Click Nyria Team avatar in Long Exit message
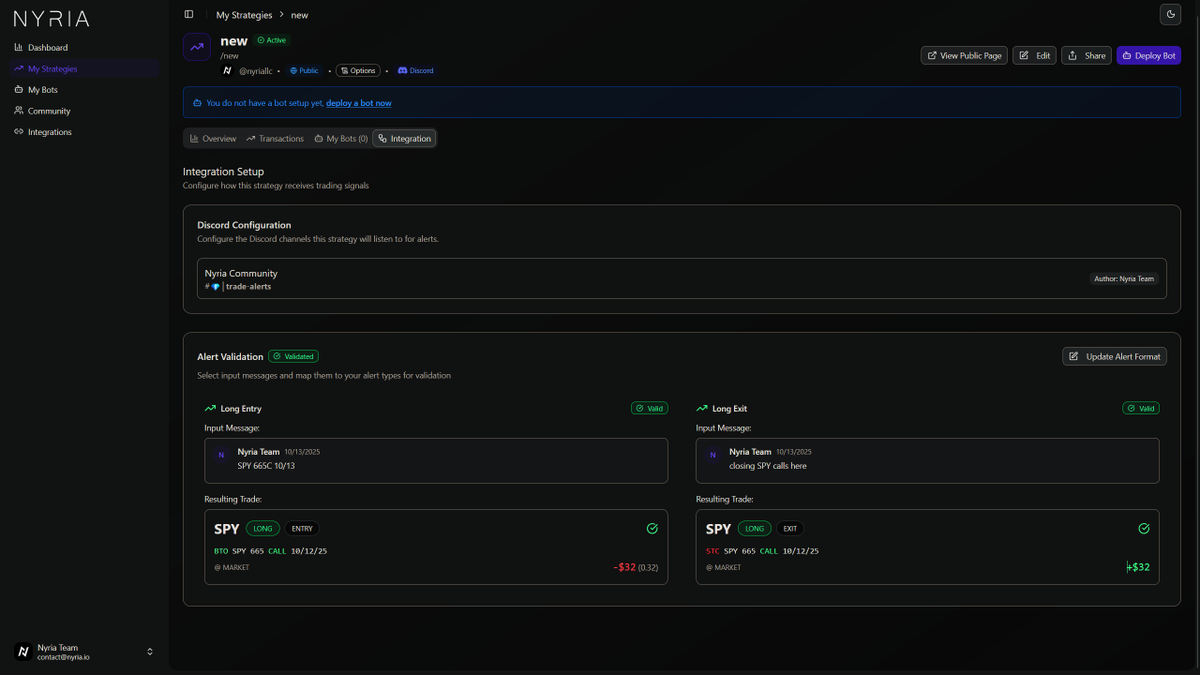 tap(713, 455)
